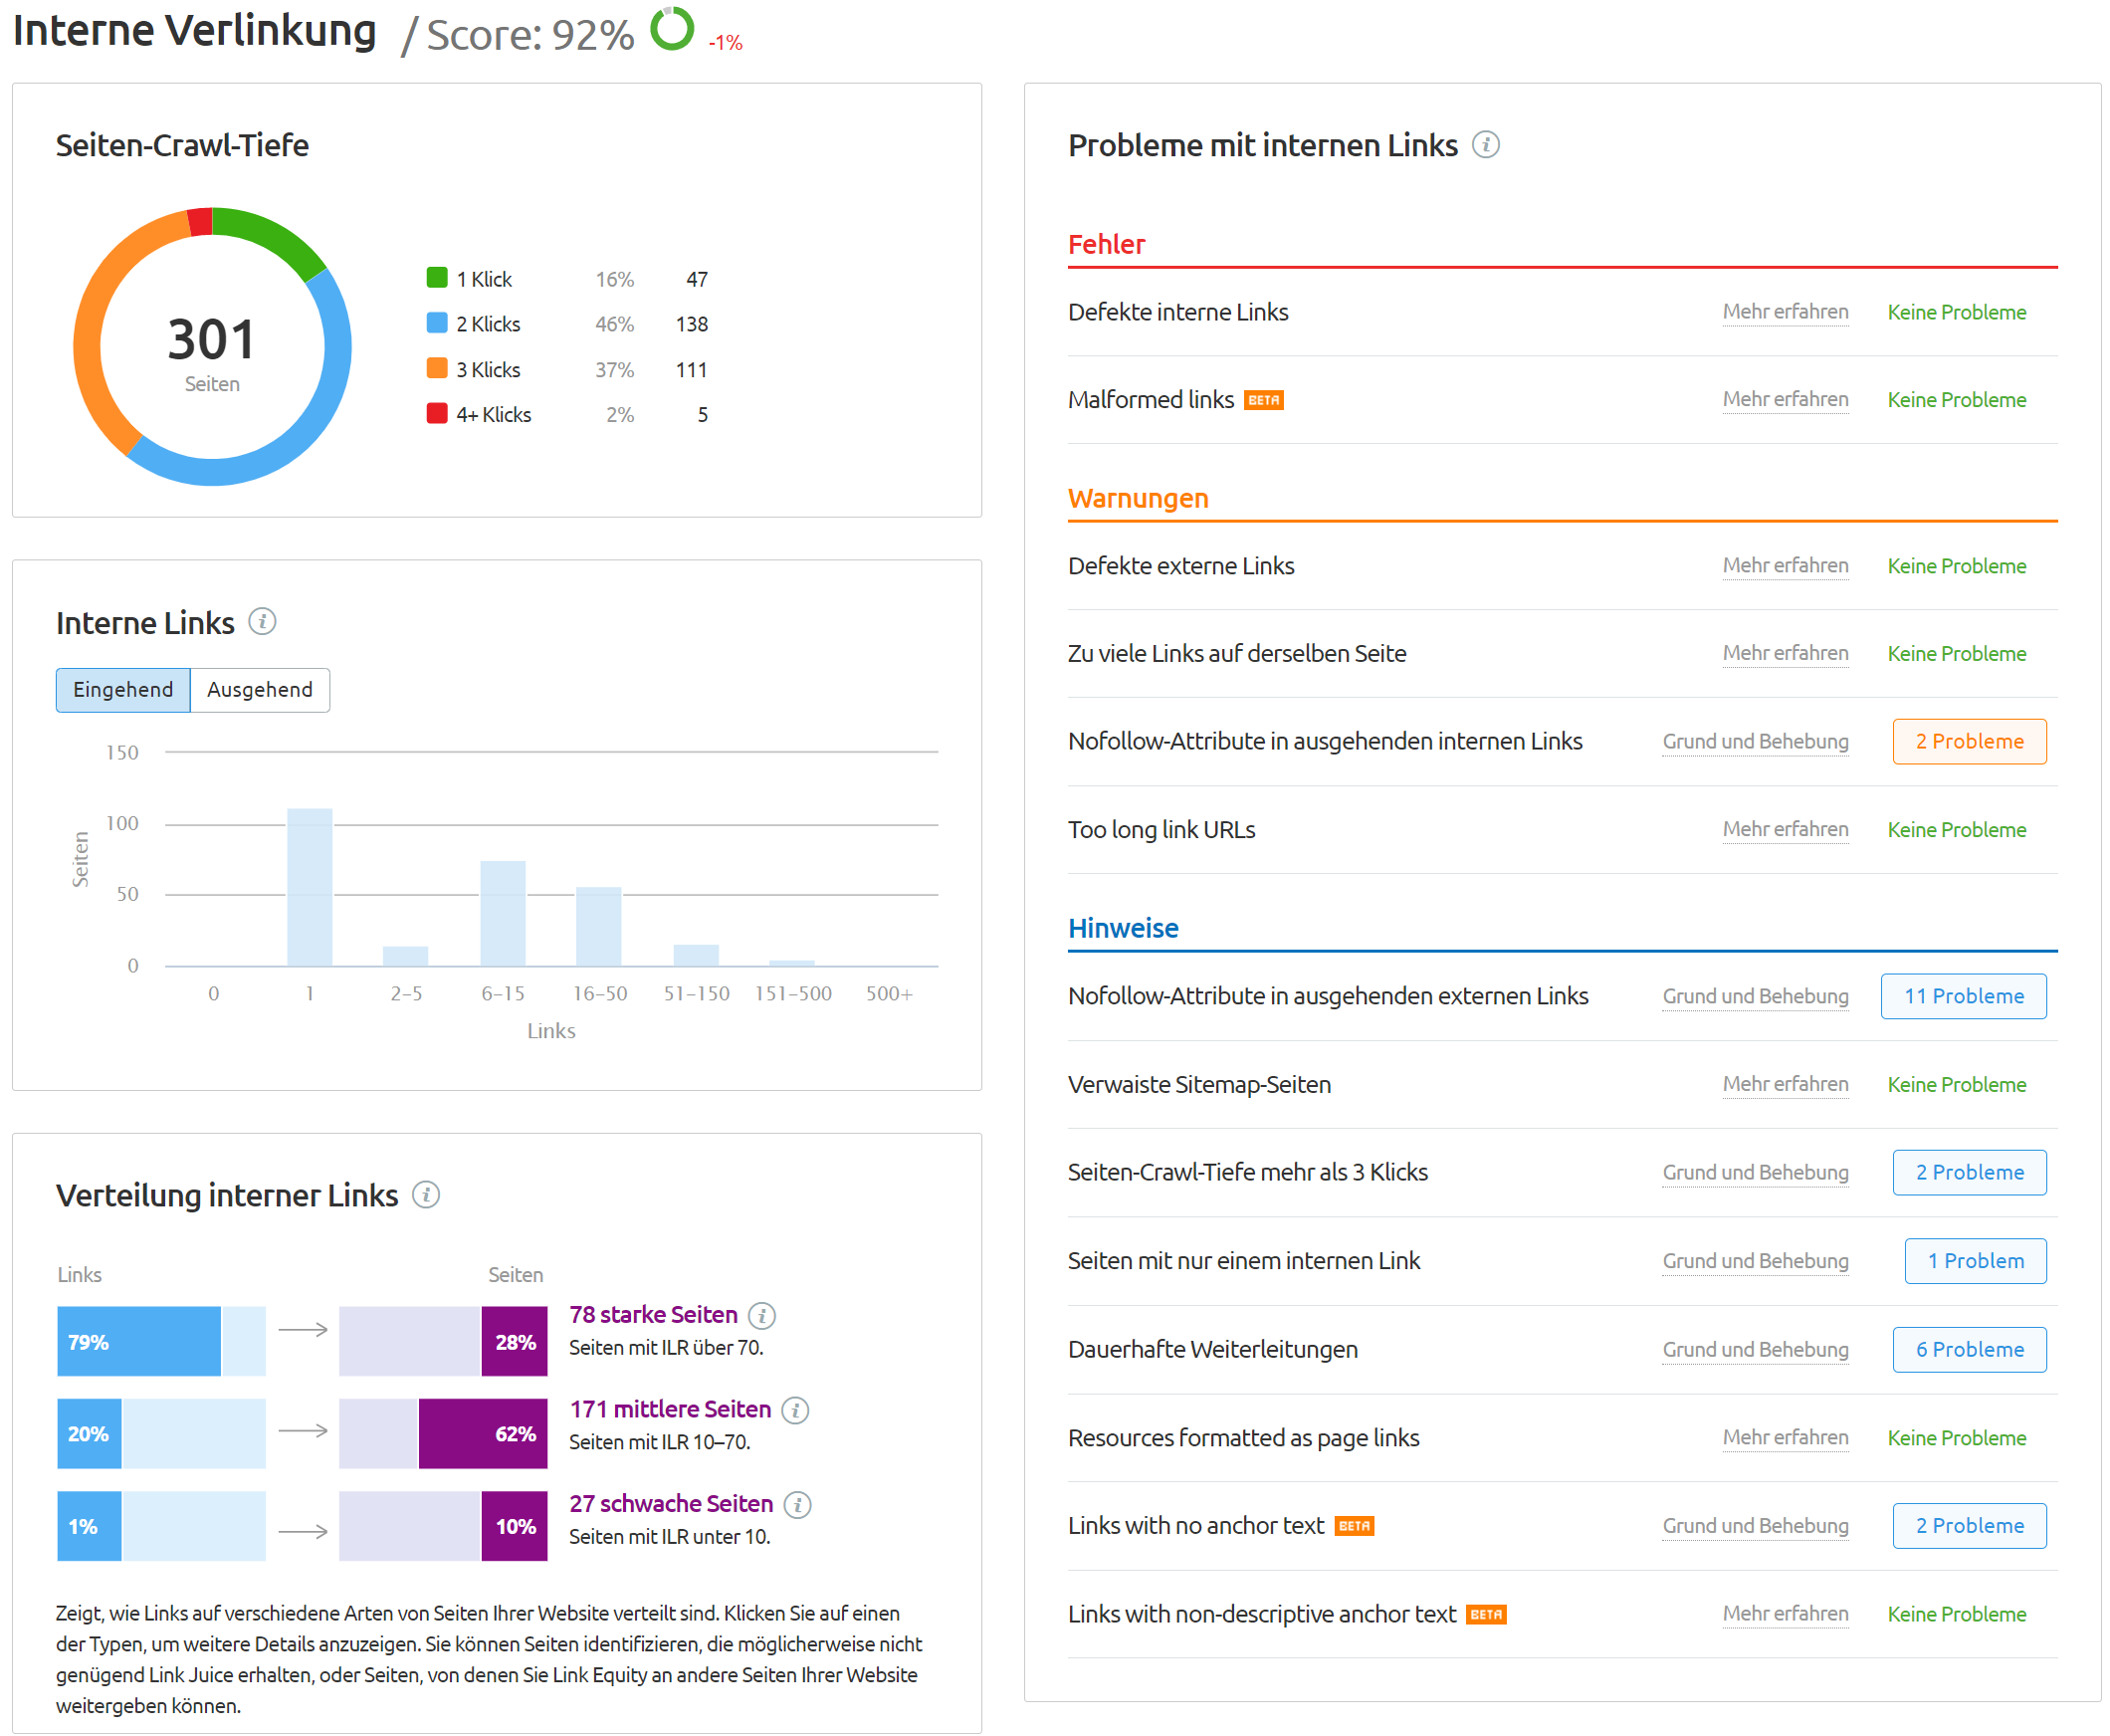Click the green score progress circle icon

pos(672,28)
